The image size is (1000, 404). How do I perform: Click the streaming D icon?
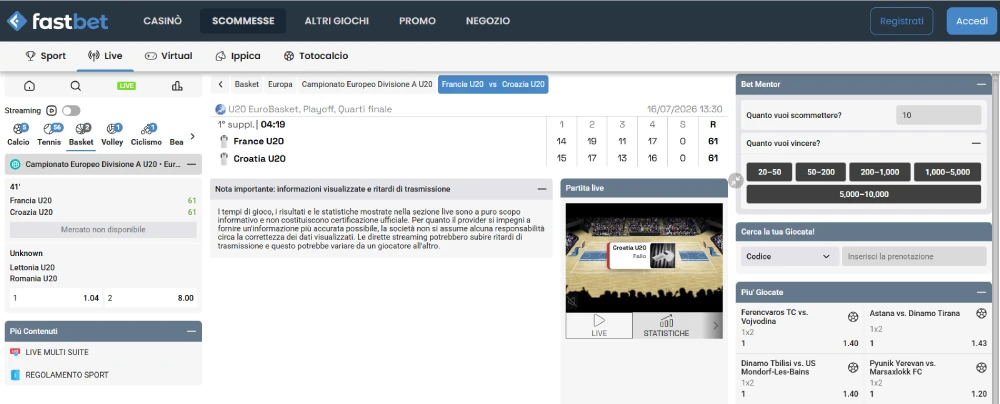[x=52, y=110]
